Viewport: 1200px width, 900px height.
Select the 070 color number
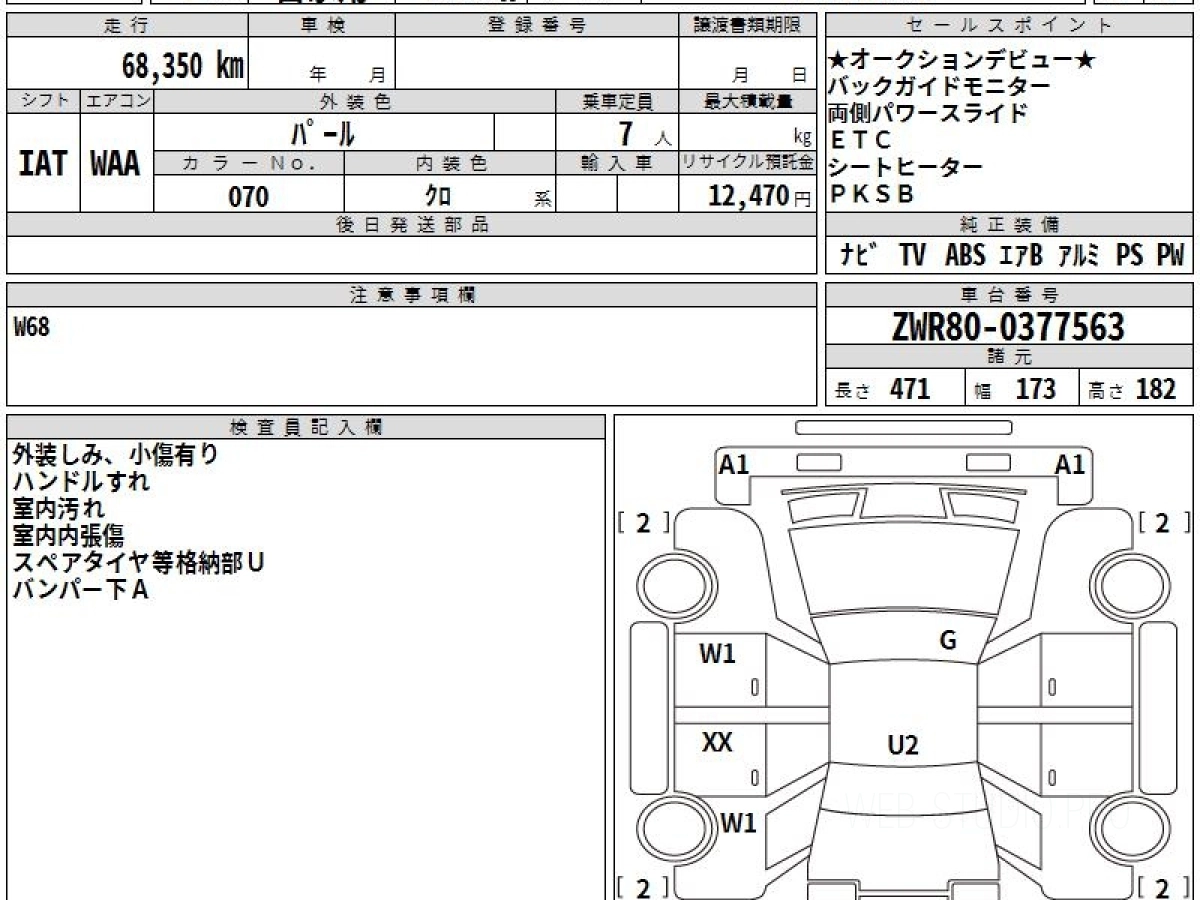249,197
